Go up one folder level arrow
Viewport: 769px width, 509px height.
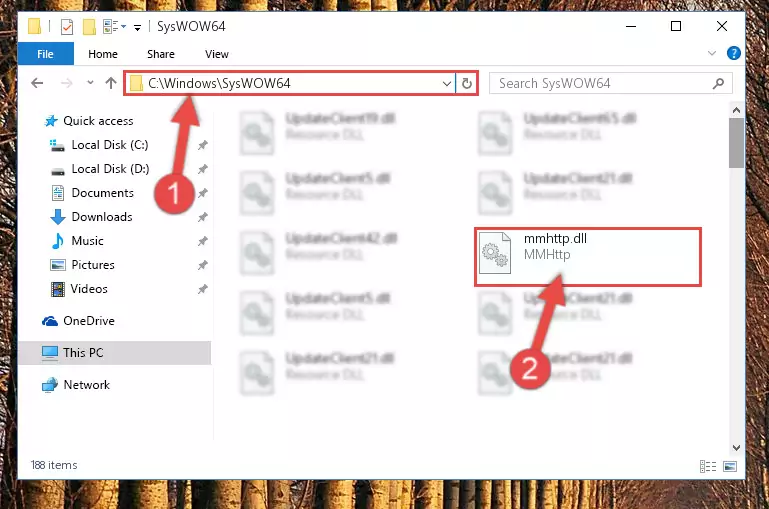(111, 83)
